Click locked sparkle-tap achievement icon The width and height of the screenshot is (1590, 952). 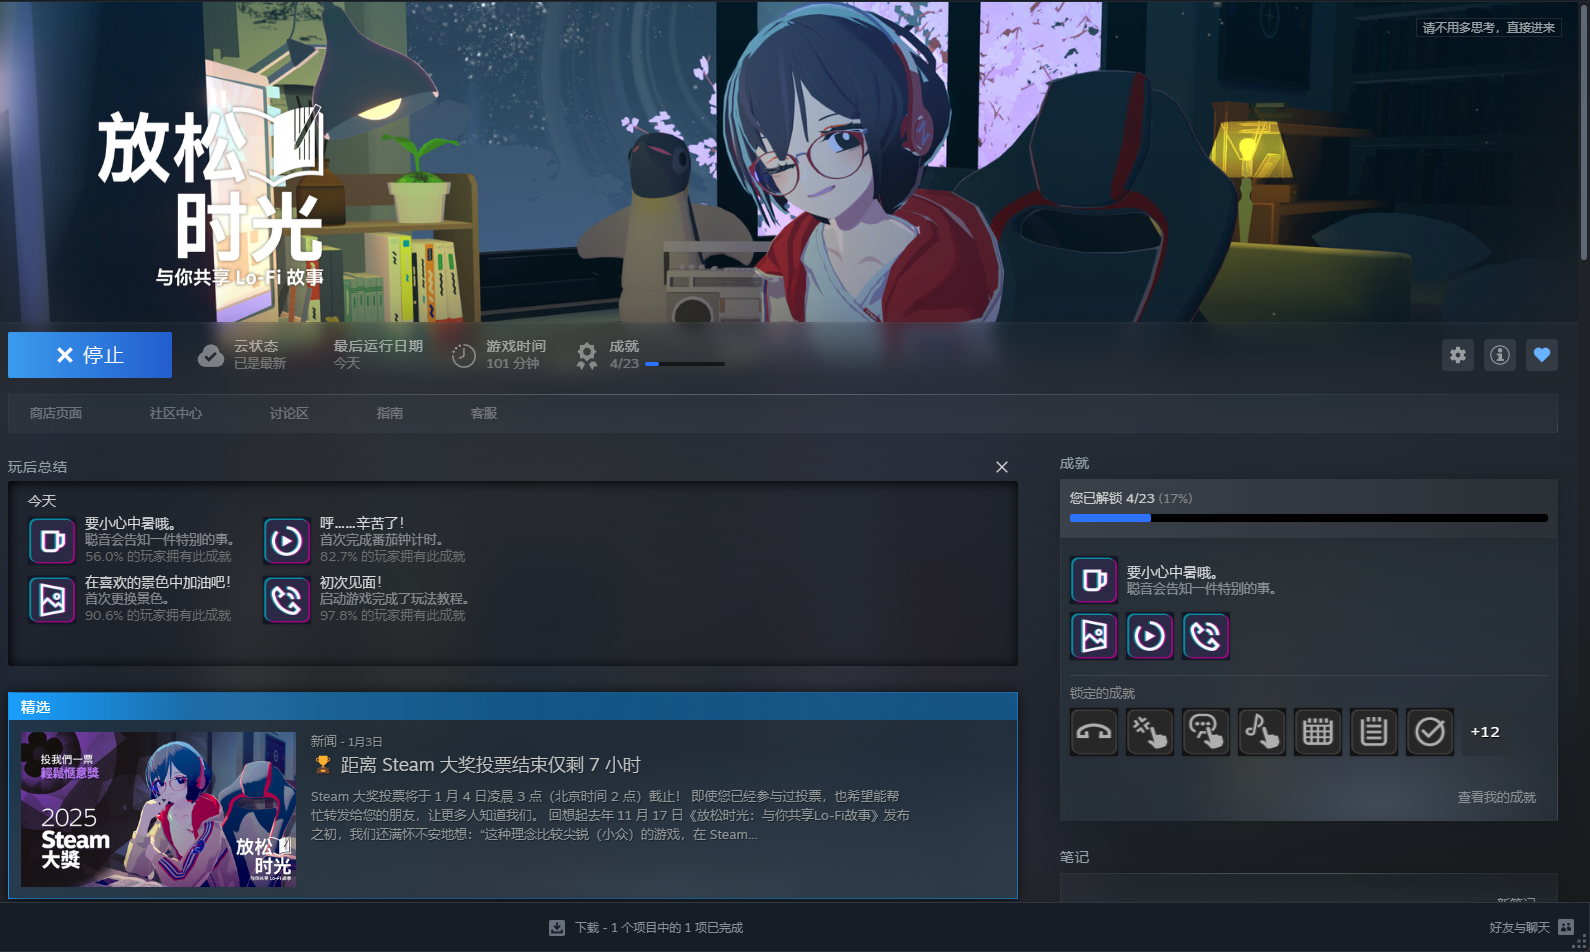tap(1150, 732)
